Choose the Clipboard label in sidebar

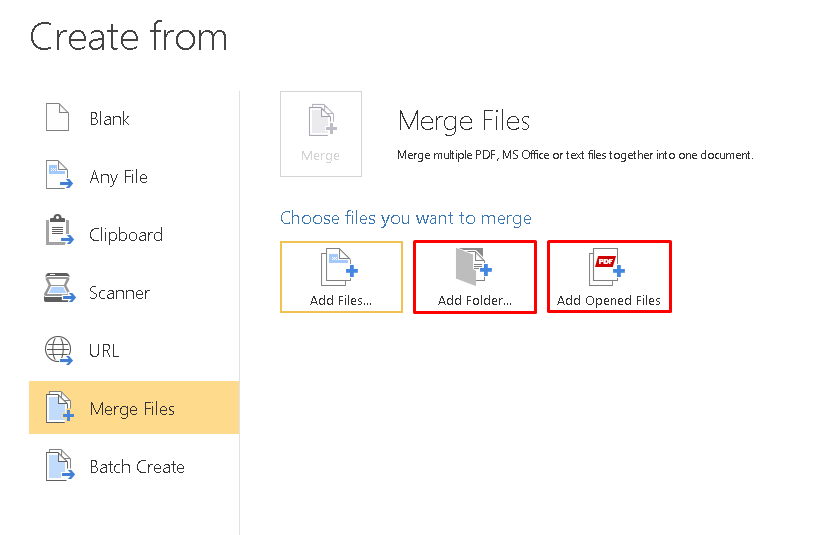[x=126, y=235]
